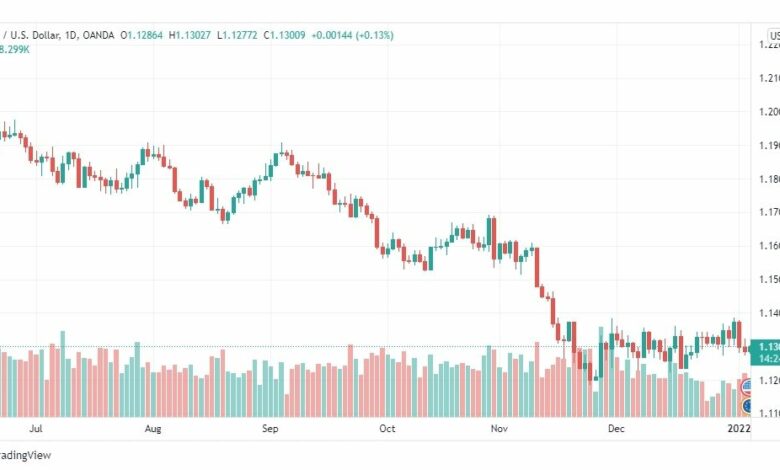Select the 1D interval in chart legend
Image resolution: width=780 pixels, height=470 pixels.
click(71, 35)
